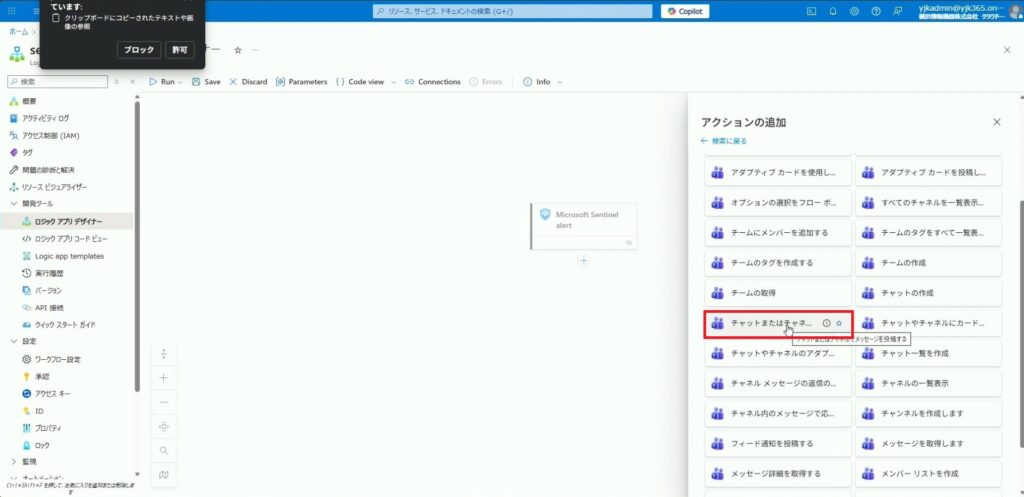
Task: Click the zoom in plus button on canvas
Action: click(164, 377)
